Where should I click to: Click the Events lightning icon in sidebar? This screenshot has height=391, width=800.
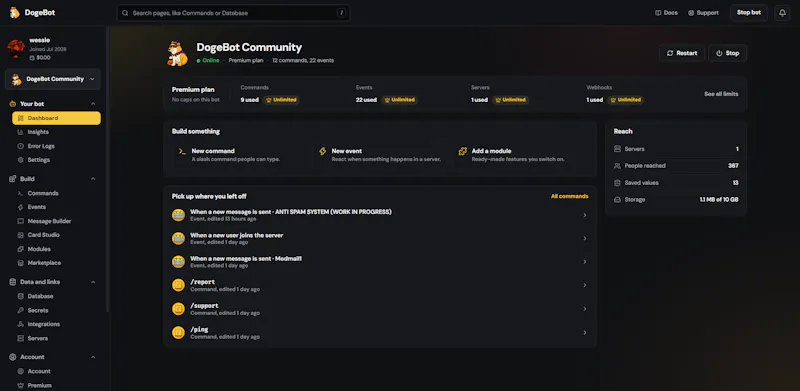(x=20, y=207)
